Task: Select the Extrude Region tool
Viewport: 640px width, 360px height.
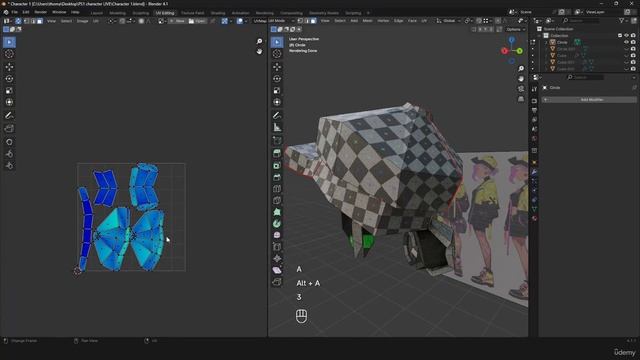Action: [277, 153]
